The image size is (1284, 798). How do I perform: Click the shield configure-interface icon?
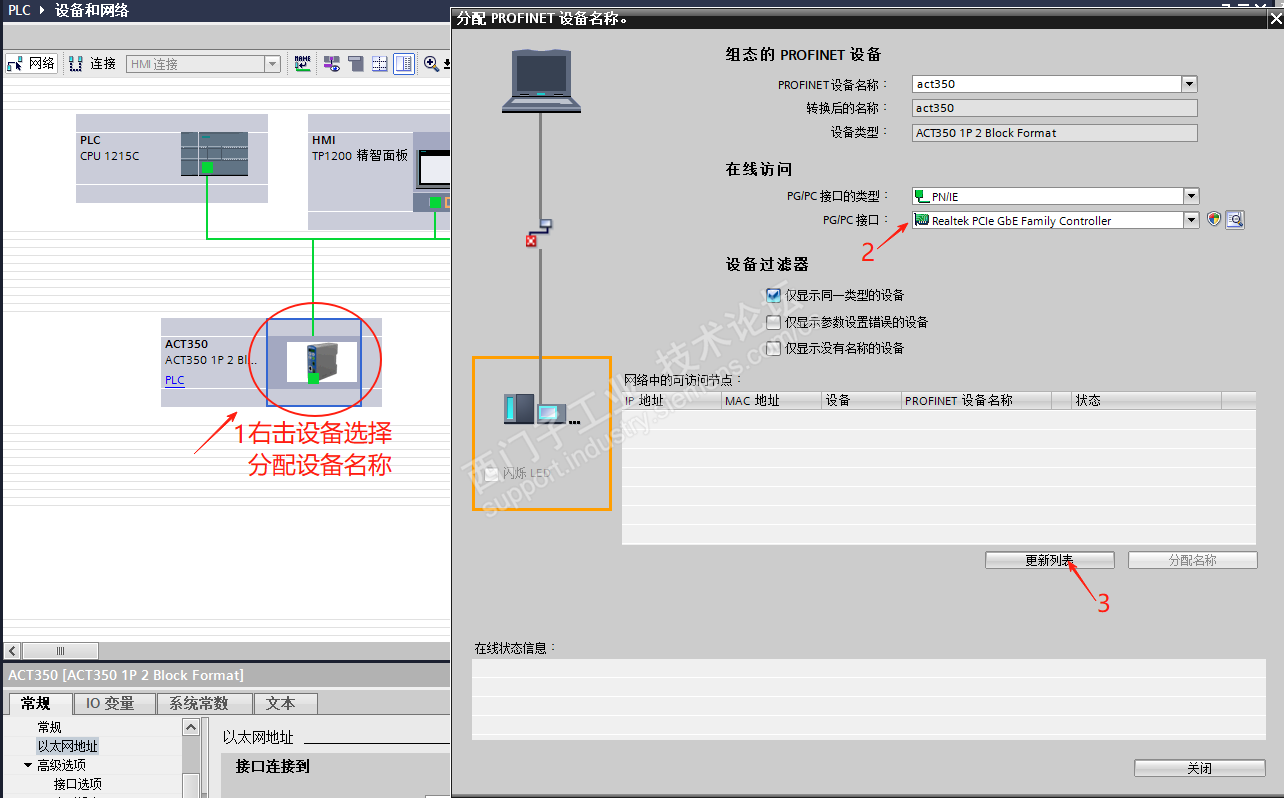(x=1214, y=220)
